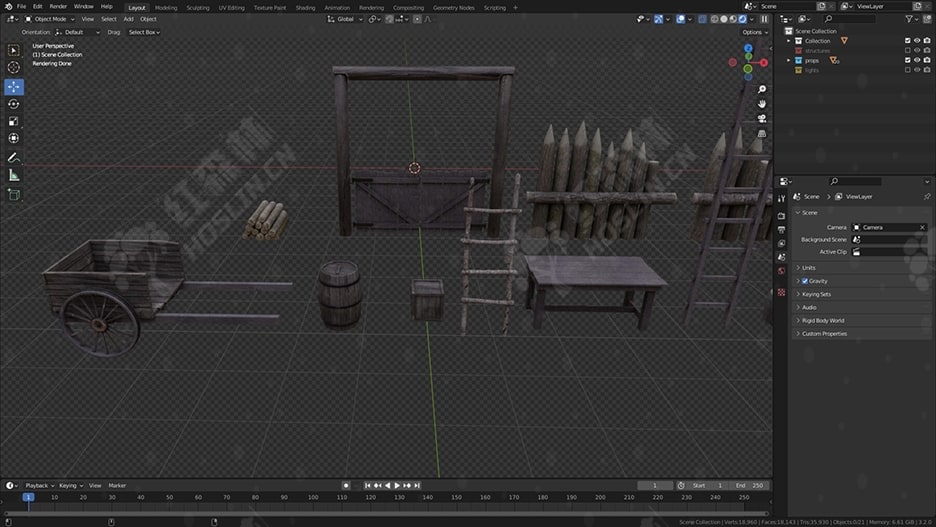Click the Blender logo menu icon
Screen dimensions: 936x527
[x=8, y=6]
